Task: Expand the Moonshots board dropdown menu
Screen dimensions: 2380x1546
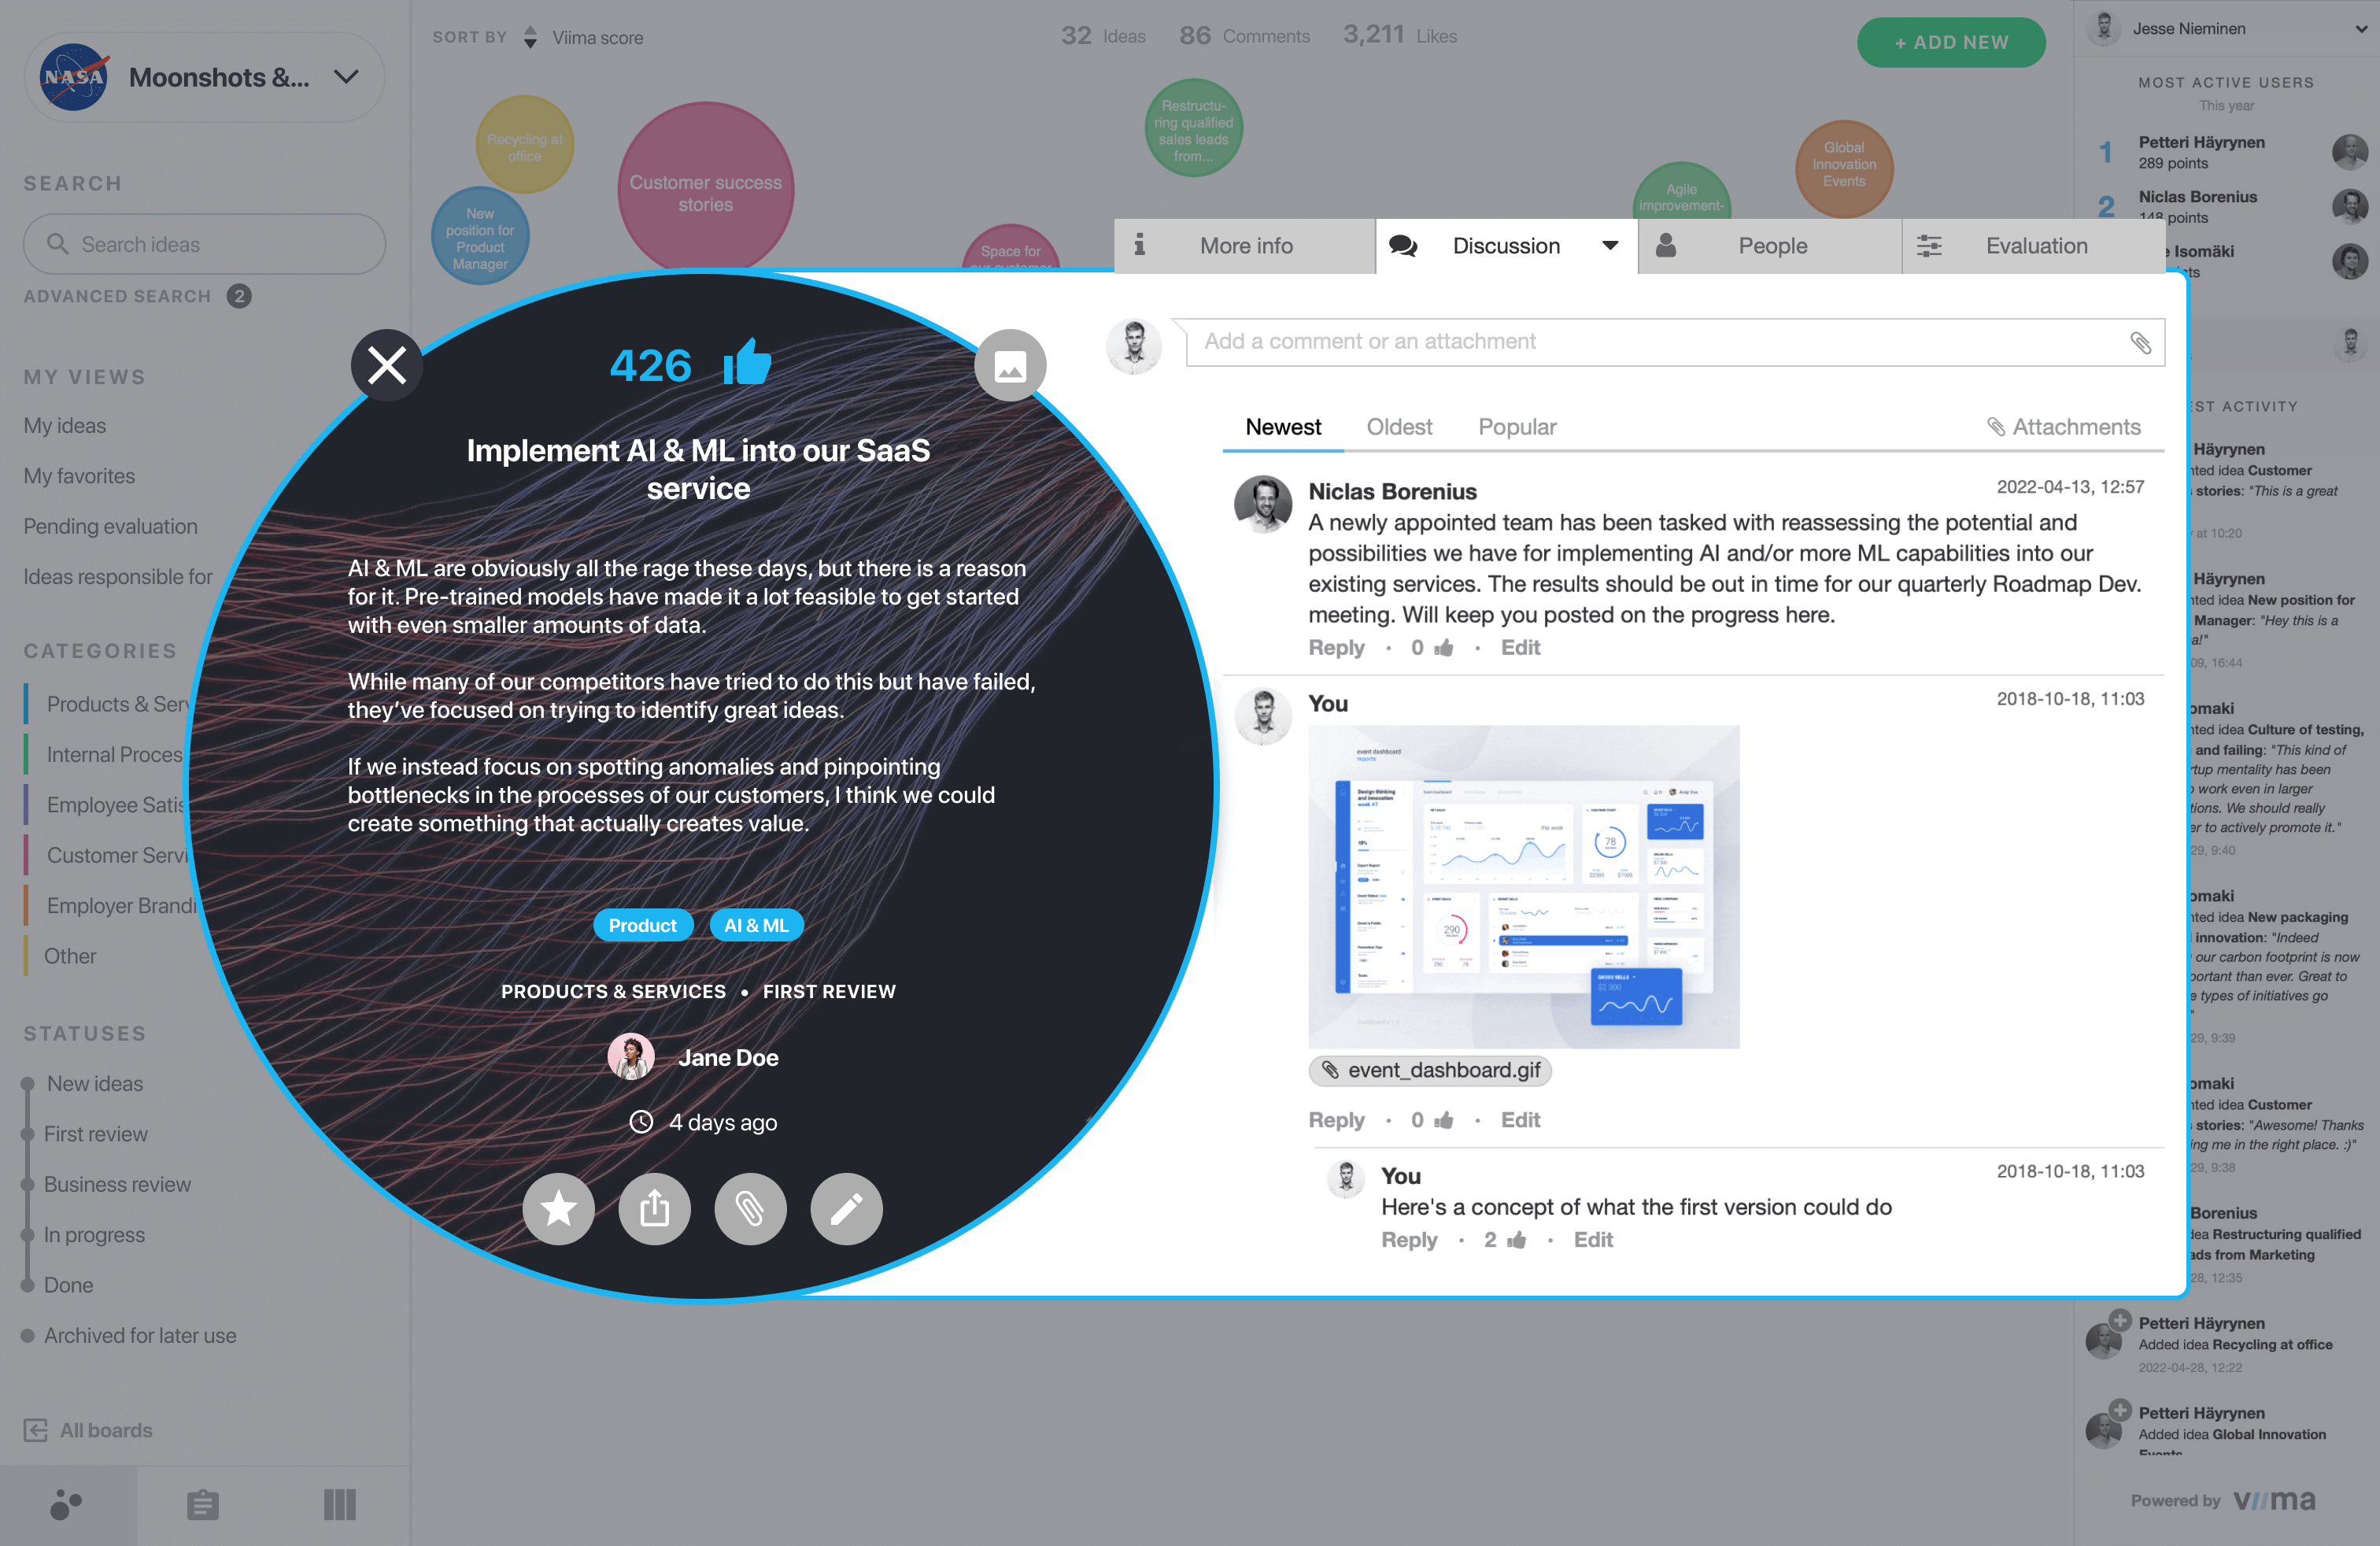Action: (346, 76)
